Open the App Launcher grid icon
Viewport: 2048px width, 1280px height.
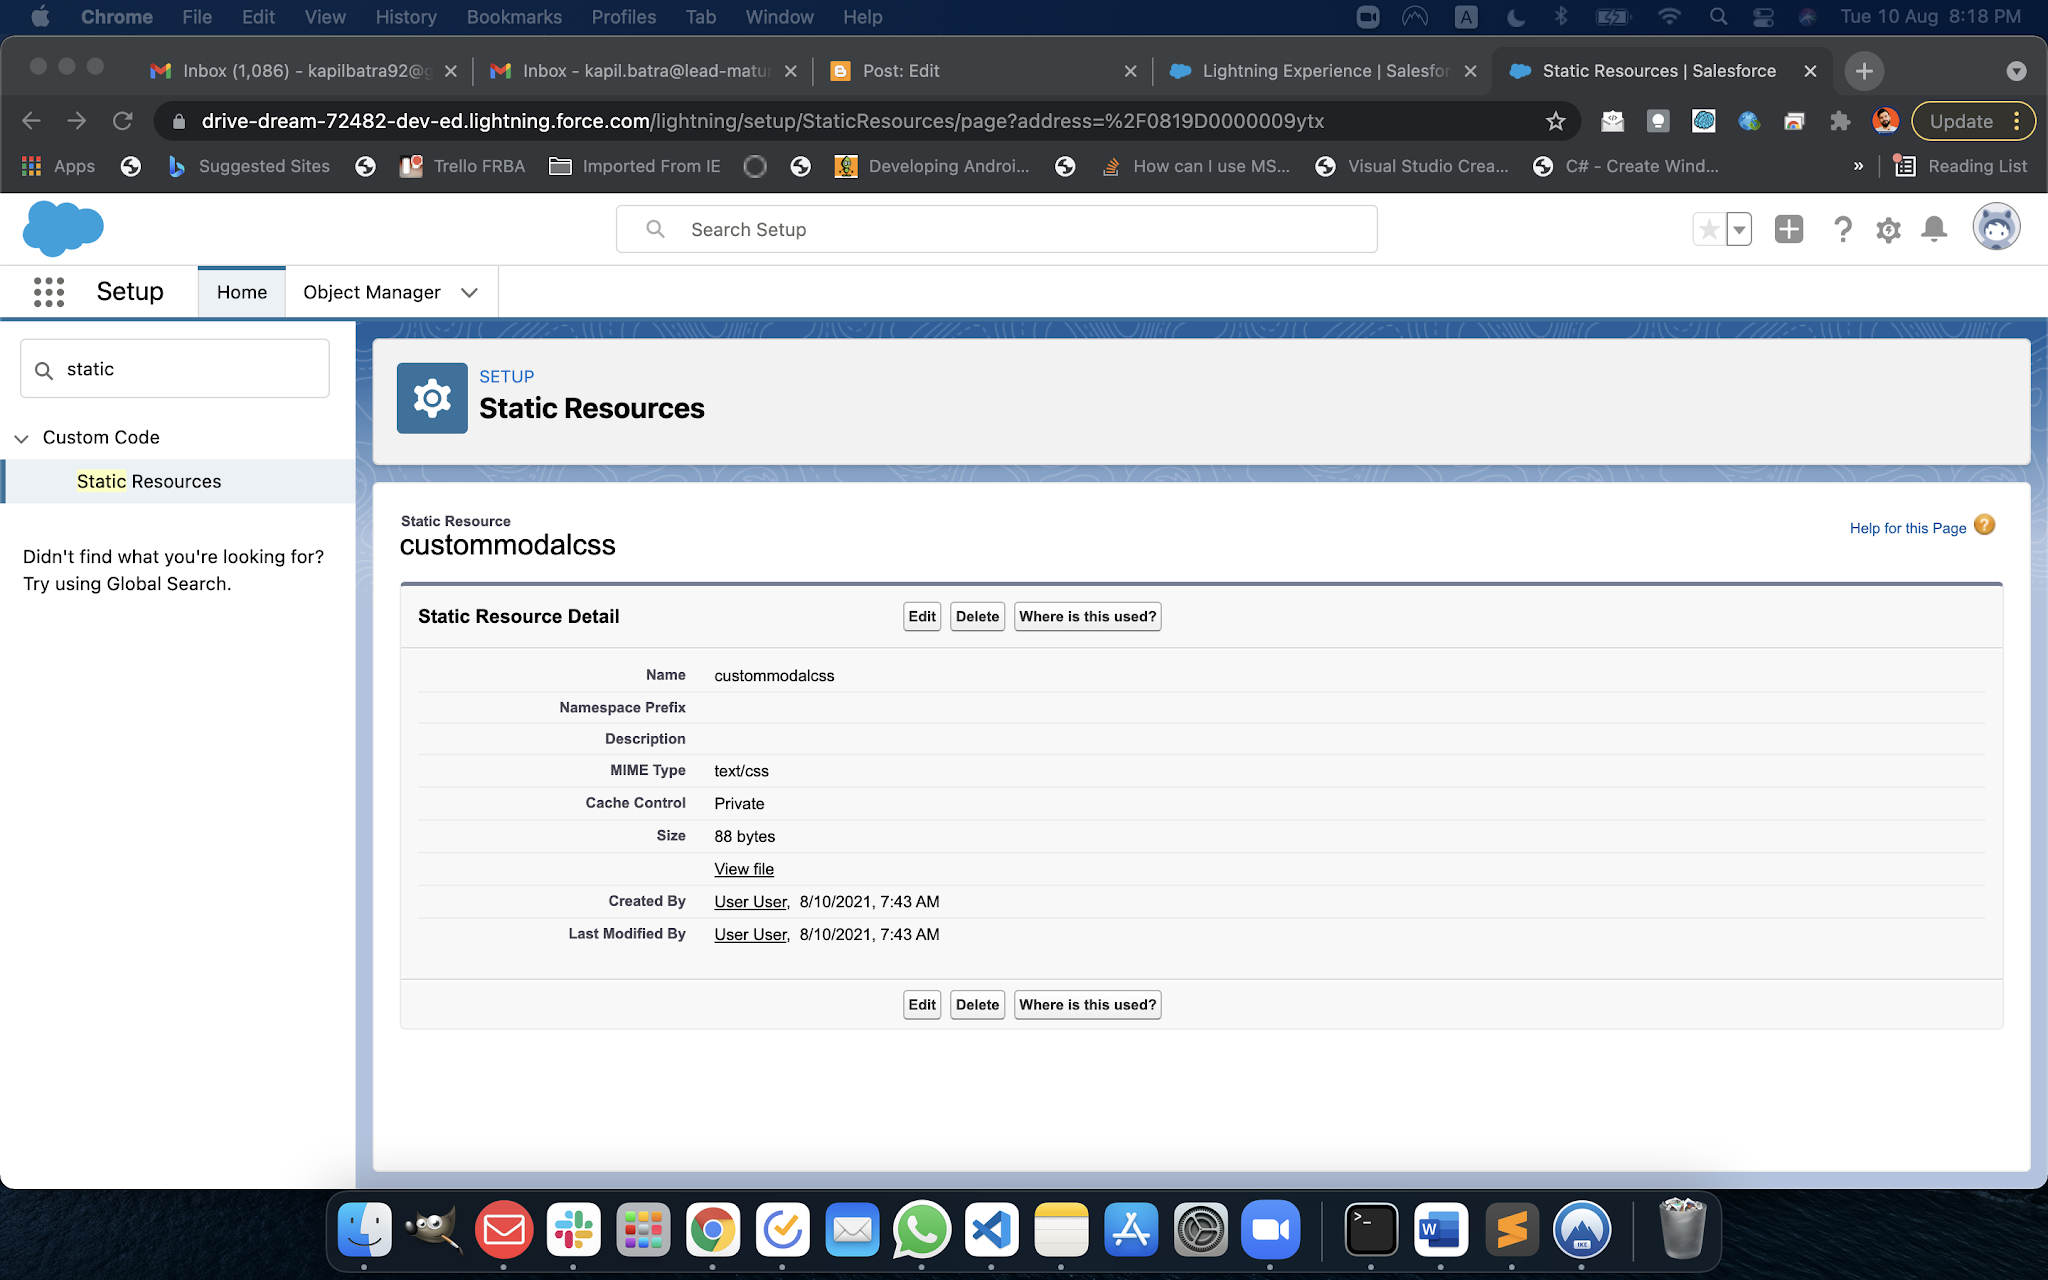click(48, 291)
